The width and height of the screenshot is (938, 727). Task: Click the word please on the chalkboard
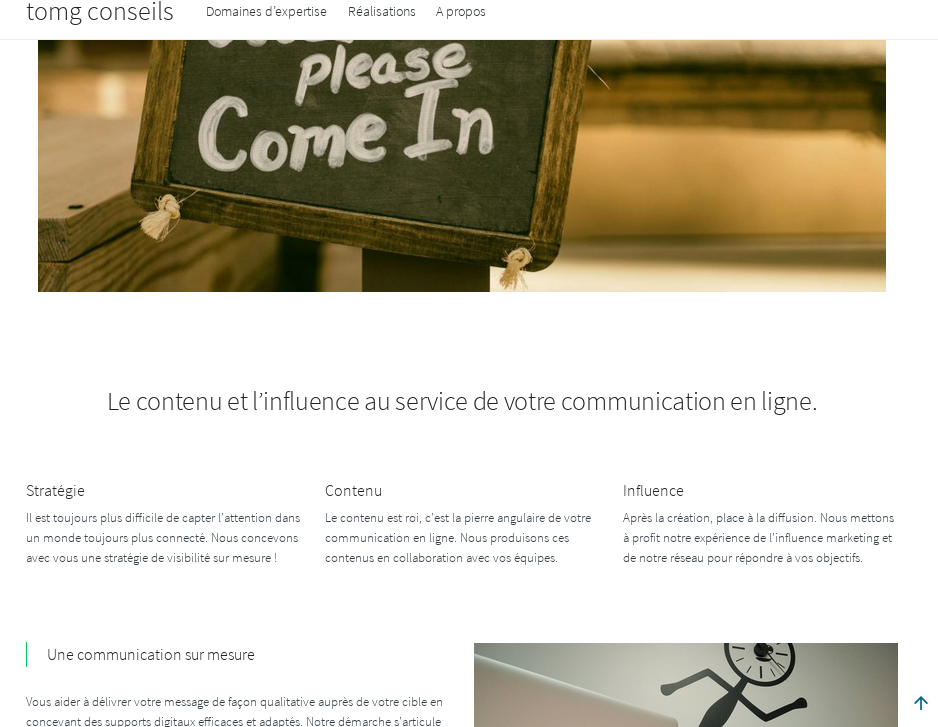coord(381,70)
